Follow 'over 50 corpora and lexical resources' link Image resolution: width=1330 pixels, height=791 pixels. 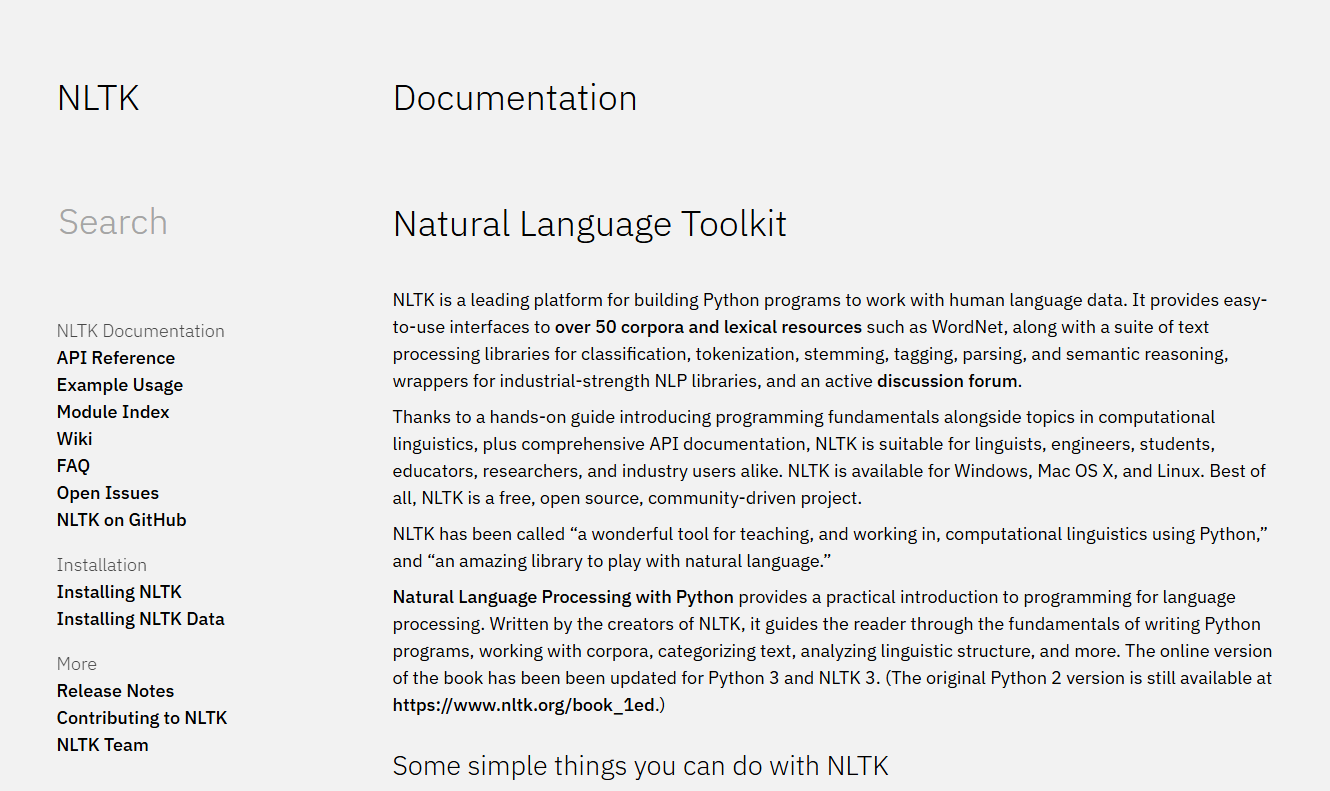click(x=709, y=327)
